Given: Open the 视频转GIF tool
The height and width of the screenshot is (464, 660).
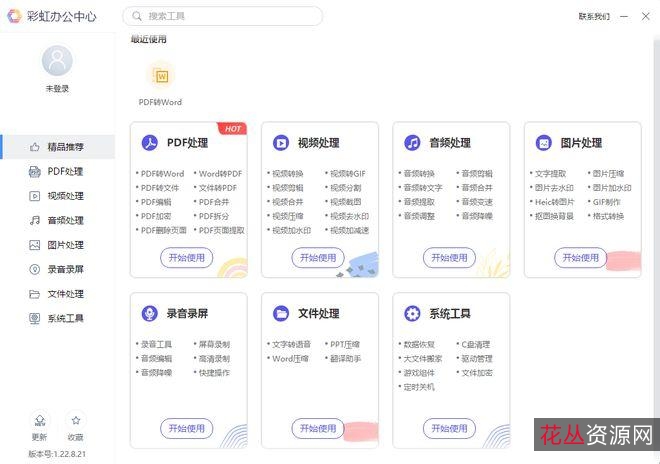Looking at the screenshot, I should [x=348, y=173].
